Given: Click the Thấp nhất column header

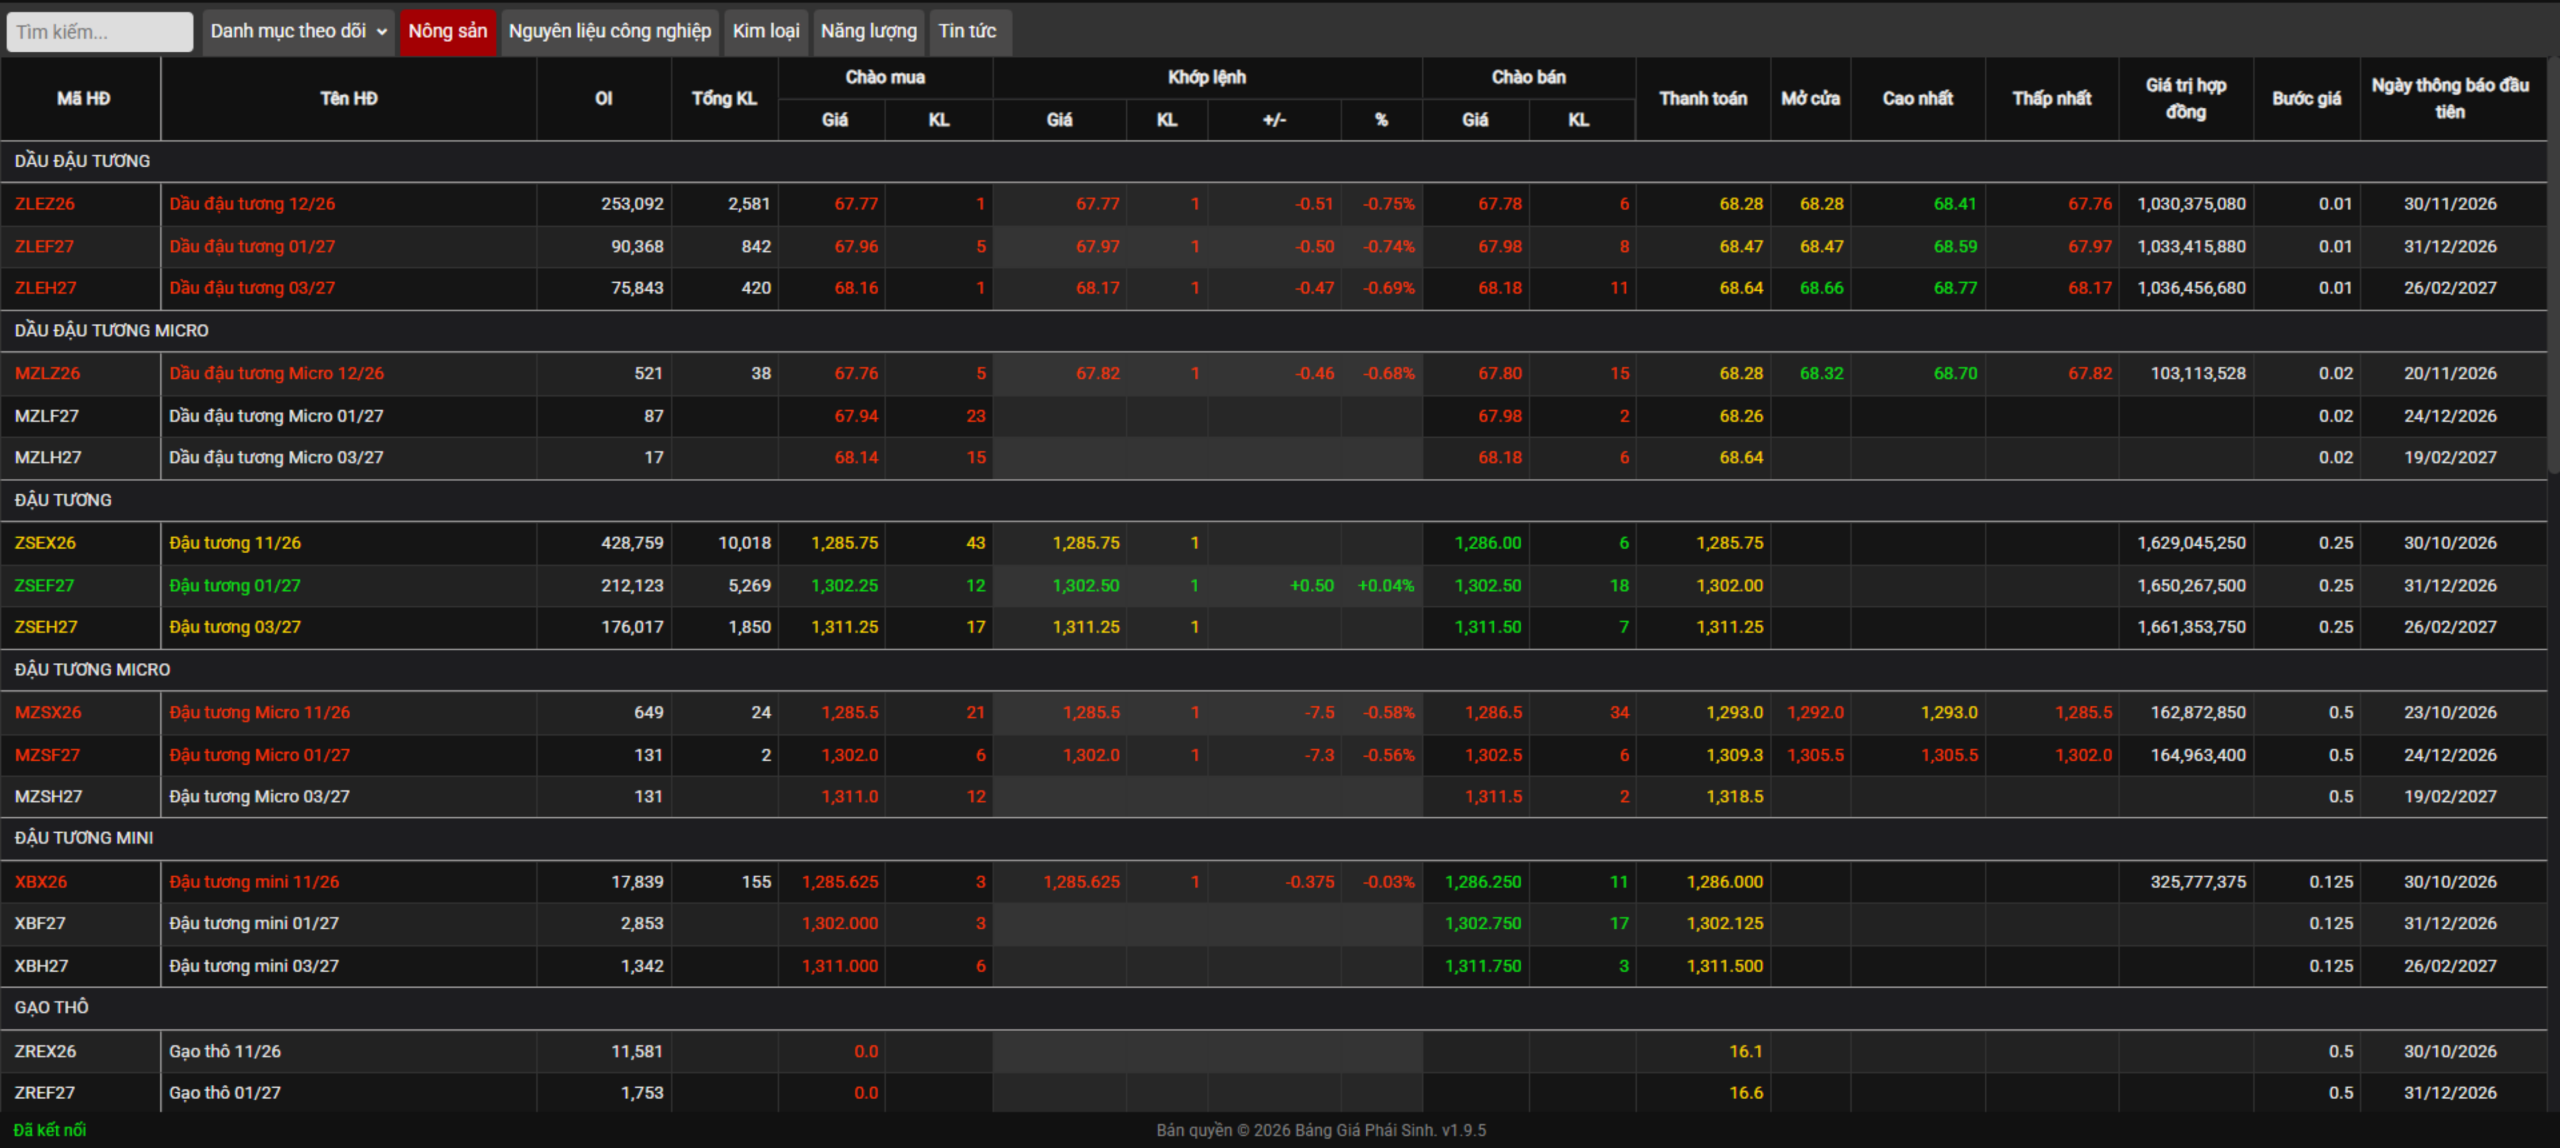Looking at the screenshot, I should coord(2052,99).
